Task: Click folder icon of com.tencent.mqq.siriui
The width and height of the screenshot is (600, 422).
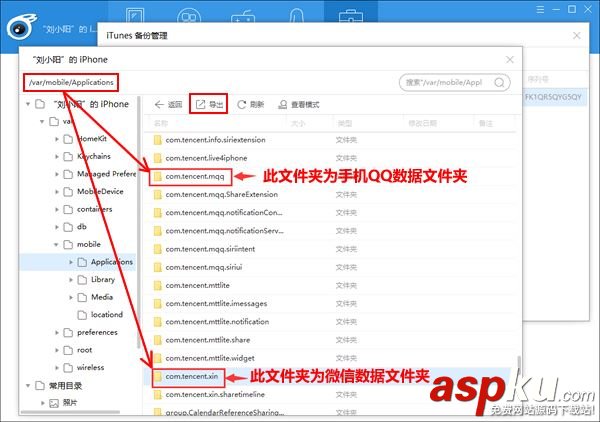Action: [x=157, y=267]
